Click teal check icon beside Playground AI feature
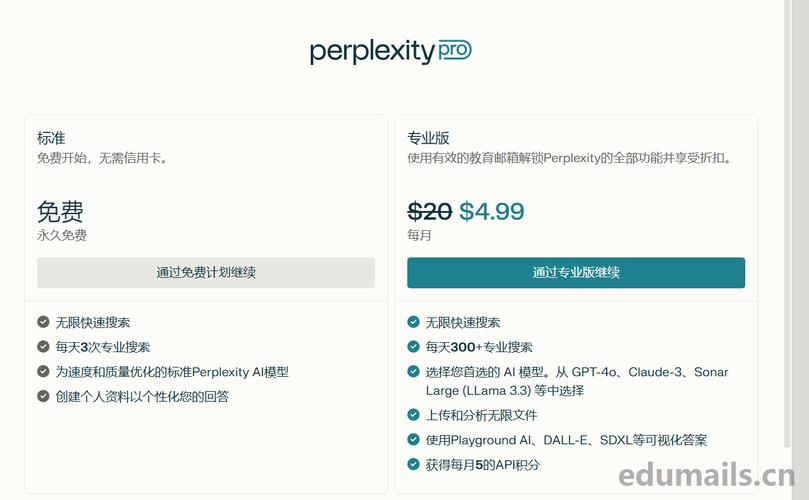The width and height of the screenshot is (809, 500). tap(413, 439)
